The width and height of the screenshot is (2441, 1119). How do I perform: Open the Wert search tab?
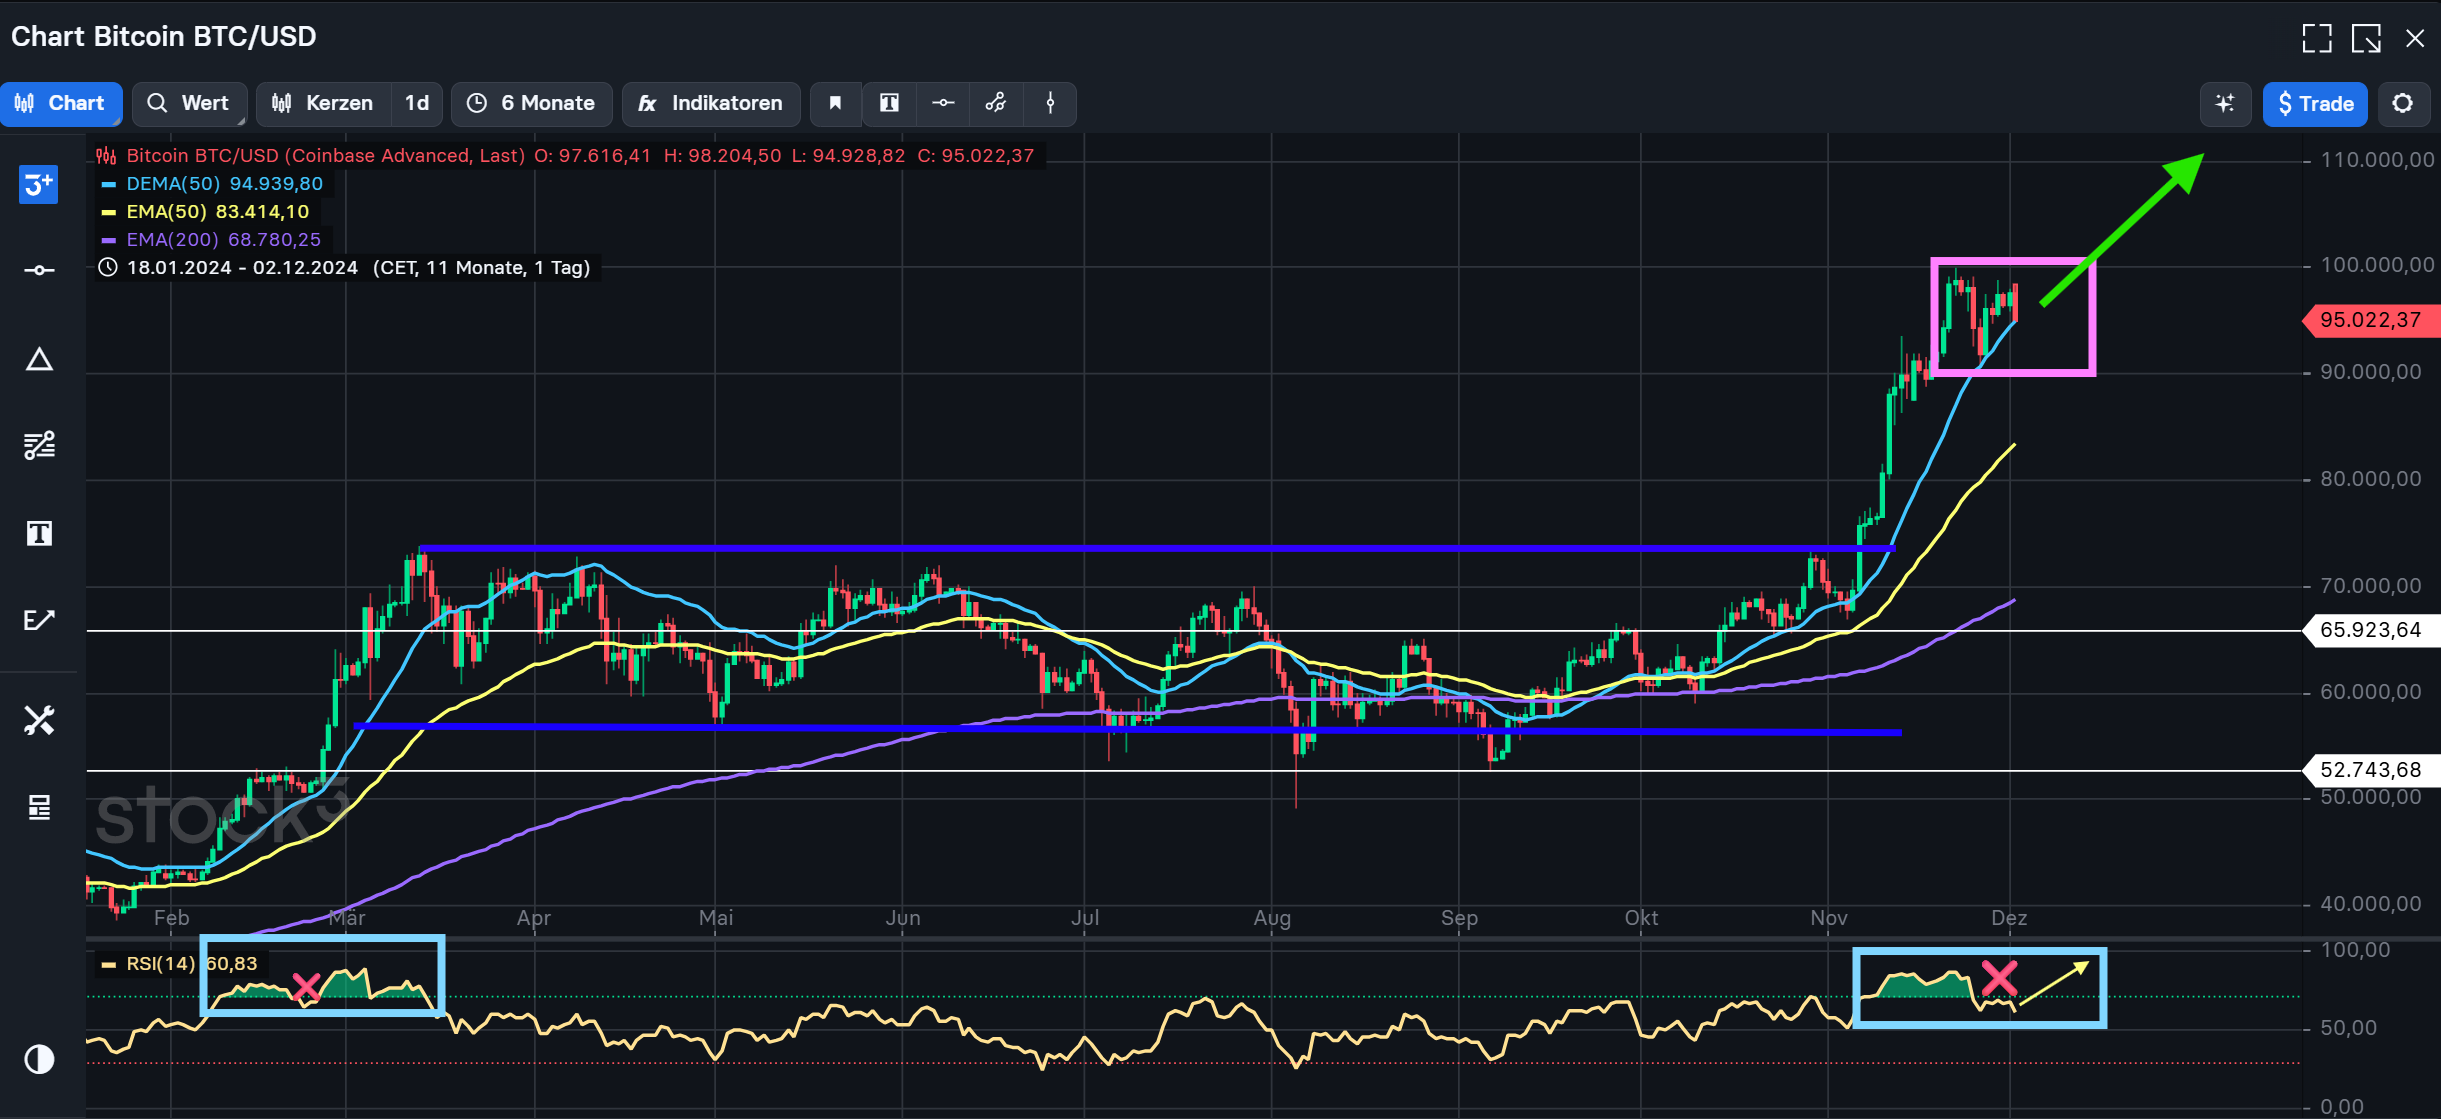[x=188, y=104]
